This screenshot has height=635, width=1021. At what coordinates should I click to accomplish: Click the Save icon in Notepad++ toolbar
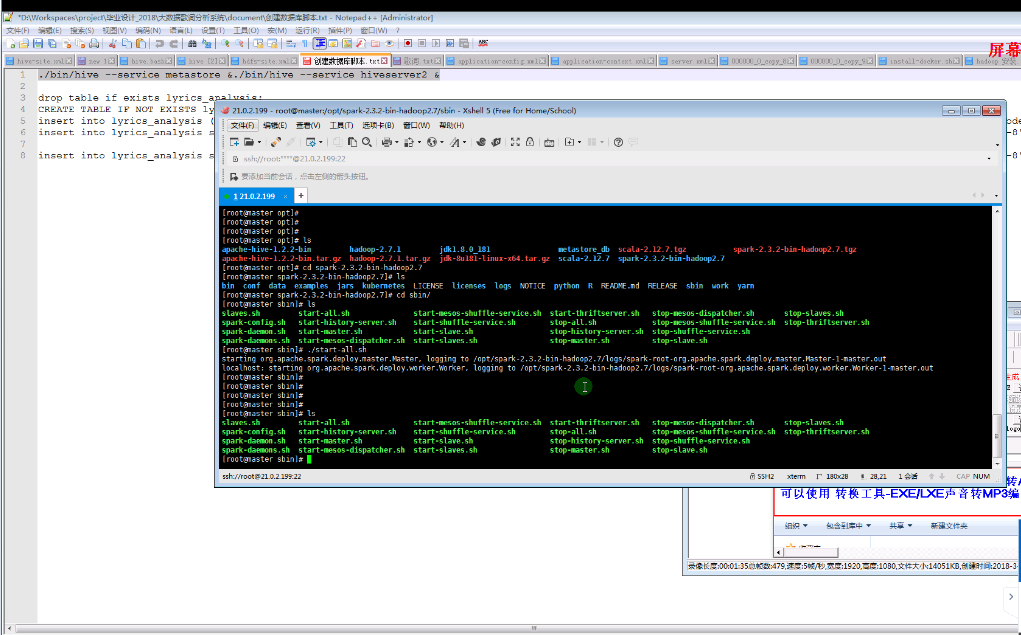tap(37, 44)
